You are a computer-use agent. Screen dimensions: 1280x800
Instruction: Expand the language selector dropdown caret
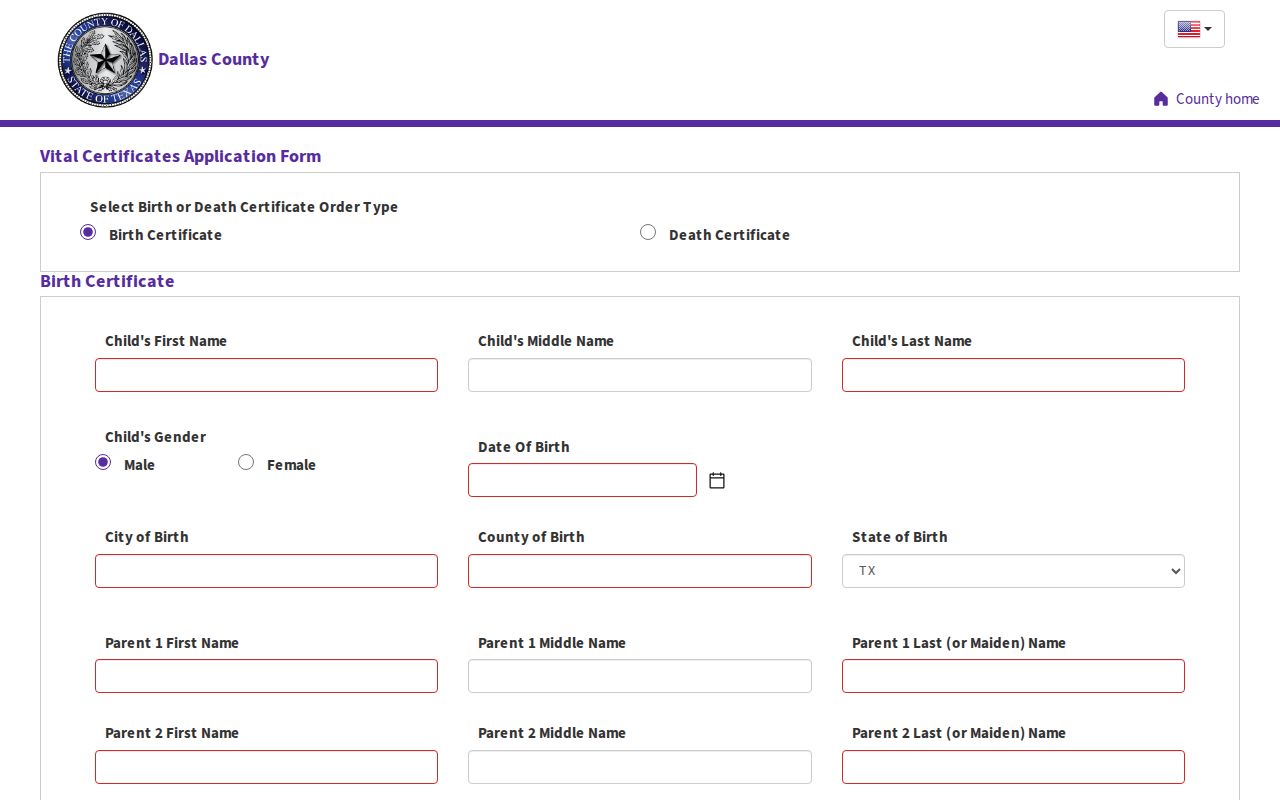click(x=1208, y=29)
